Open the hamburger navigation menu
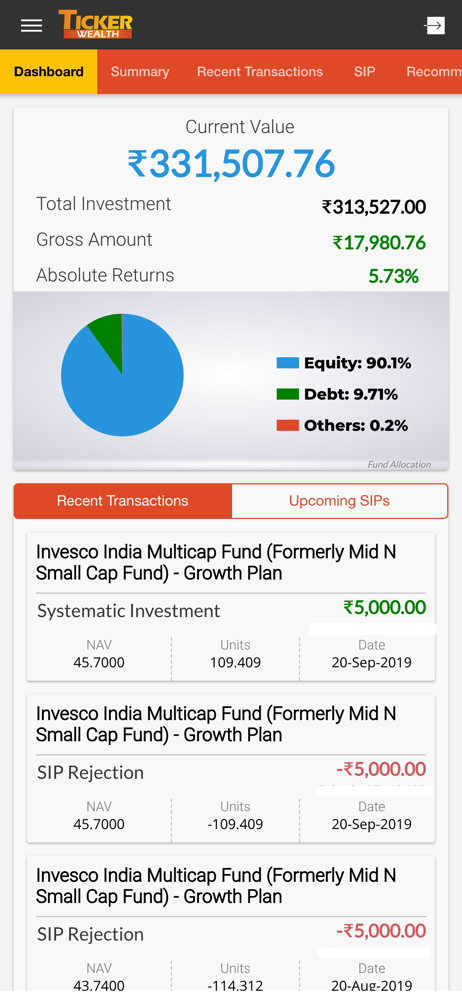 [x=31, y=26]
